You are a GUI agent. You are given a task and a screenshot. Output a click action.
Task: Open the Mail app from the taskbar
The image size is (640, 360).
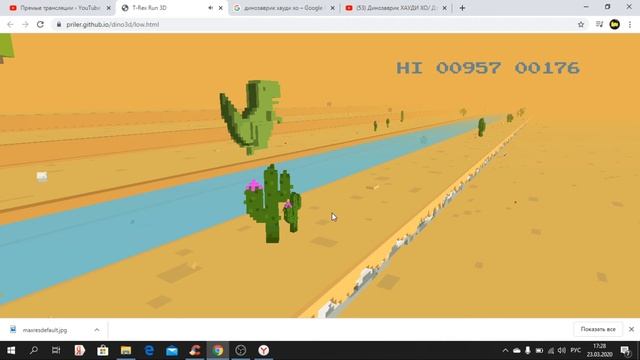(x=172, y=350)
